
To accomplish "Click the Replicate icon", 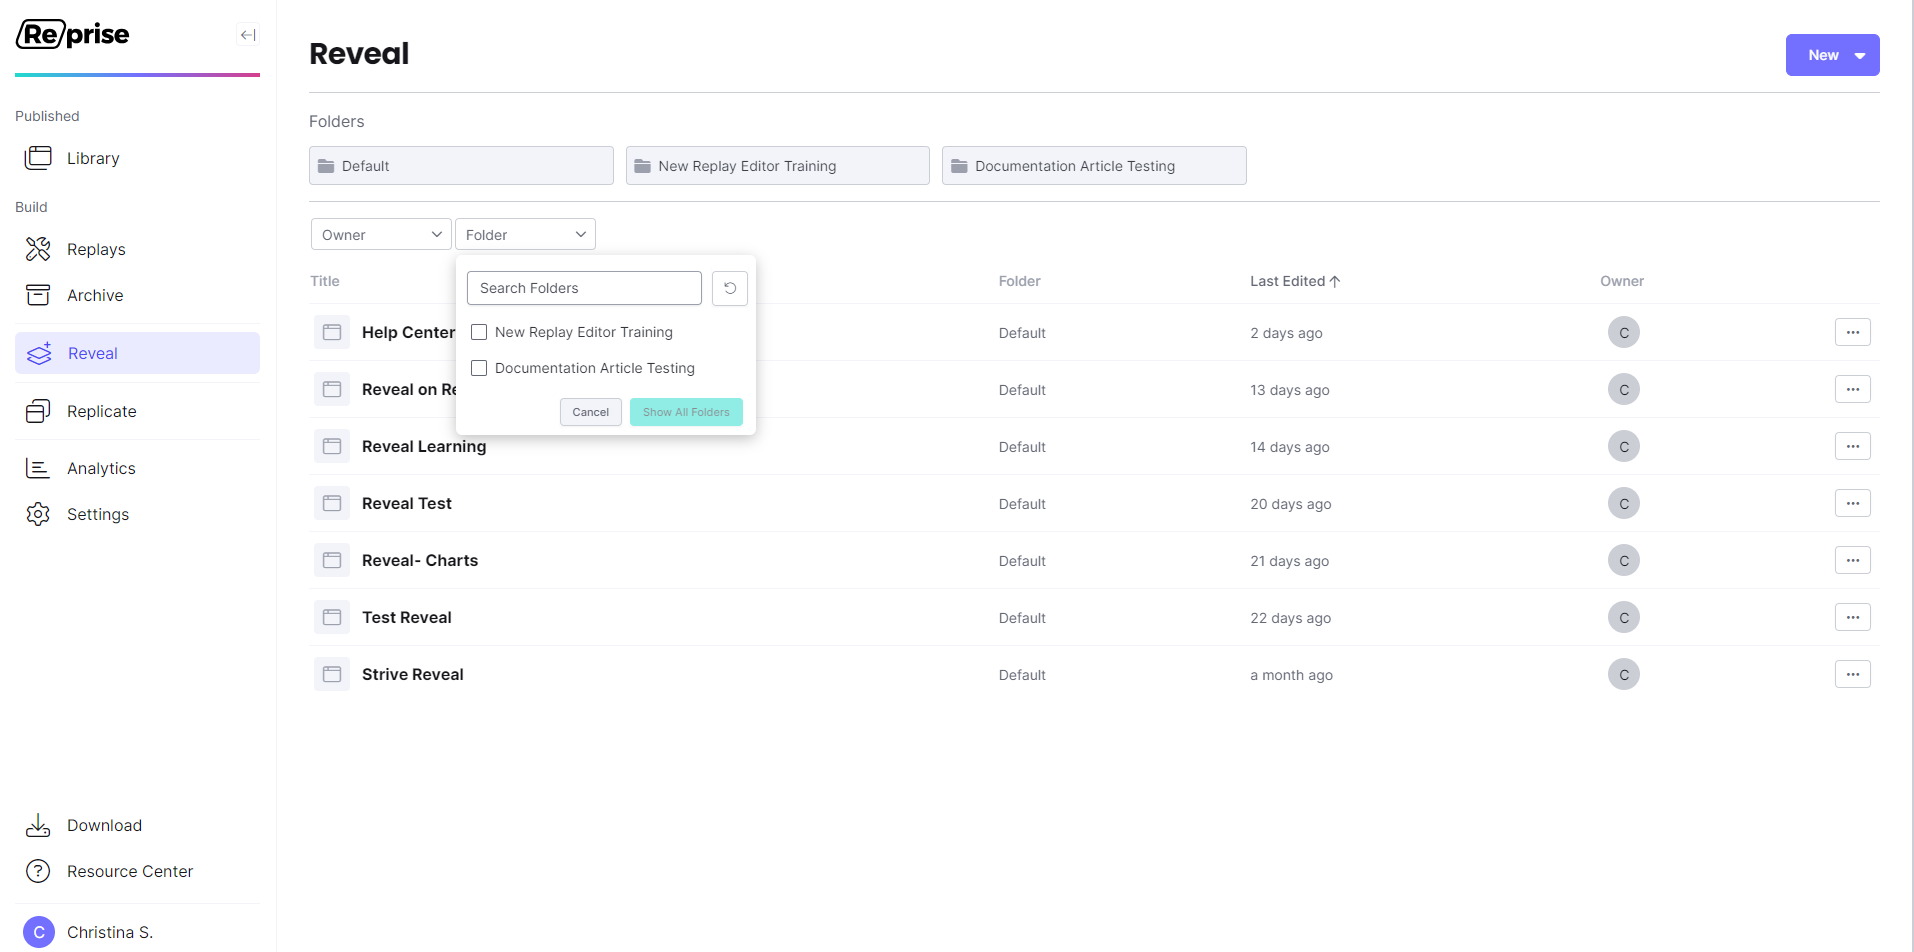I will 38,411.
